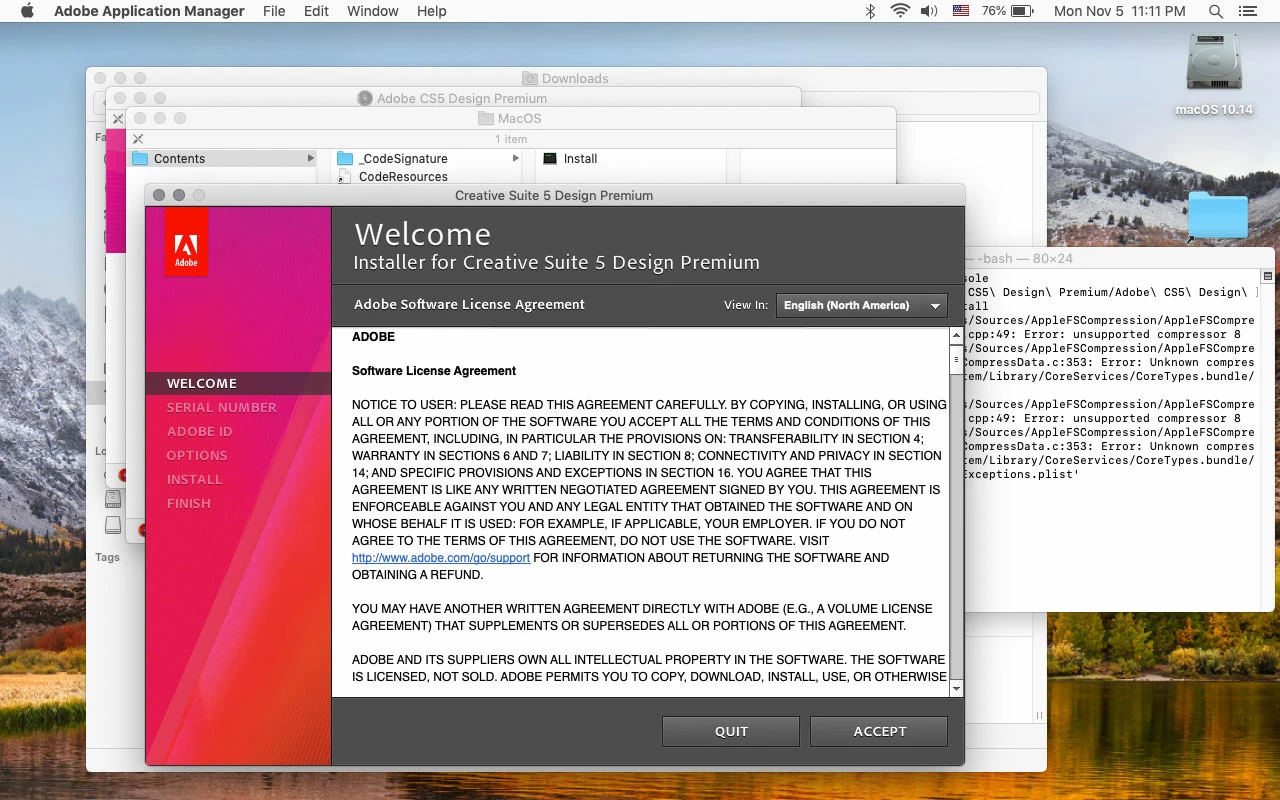Open the Edit menu
This screenshot has height=800, width=1280.
(316, 11)
